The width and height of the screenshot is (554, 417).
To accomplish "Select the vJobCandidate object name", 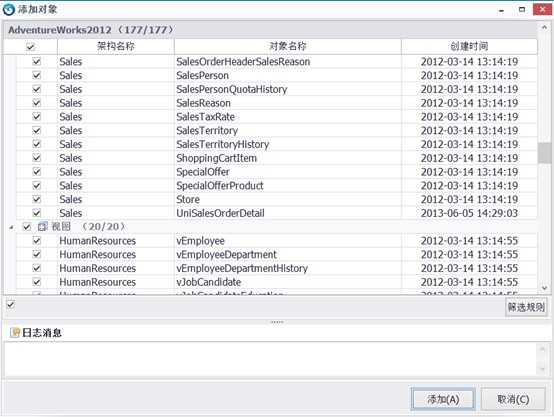I will click(208, 282).
